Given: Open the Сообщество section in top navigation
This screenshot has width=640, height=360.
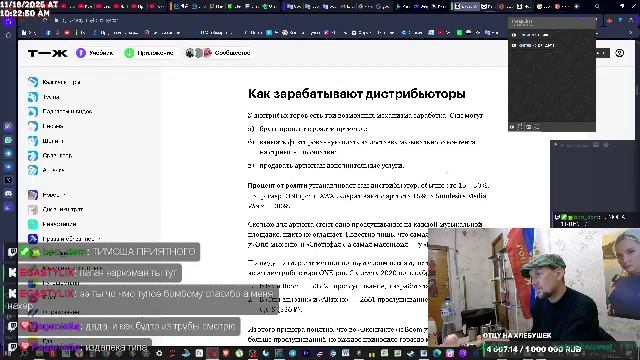Looking at the screenshot, I should coord(218,53).
